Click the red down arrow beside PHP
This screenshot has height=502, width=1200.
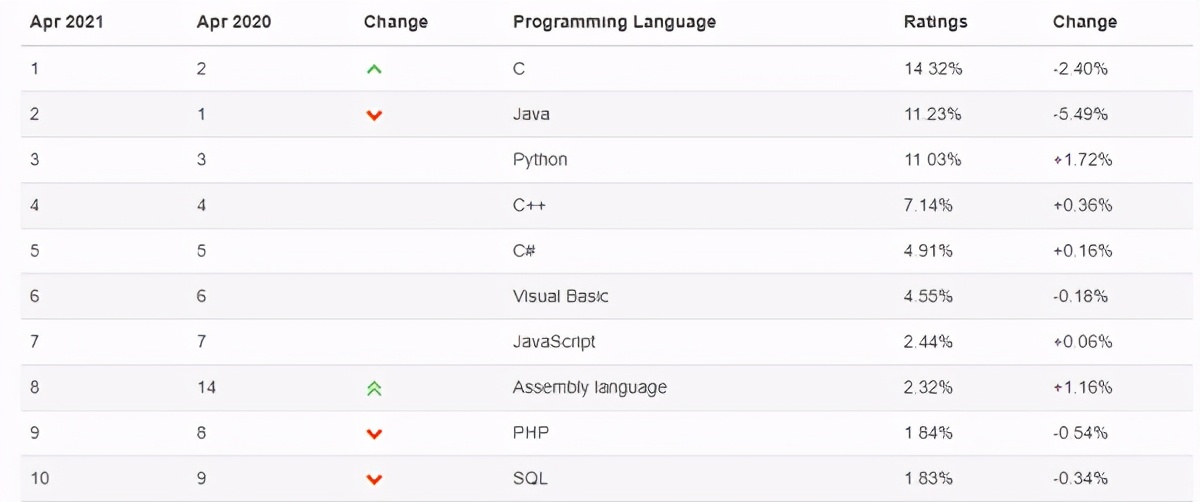pyautogui.click(x=374, y=434)
